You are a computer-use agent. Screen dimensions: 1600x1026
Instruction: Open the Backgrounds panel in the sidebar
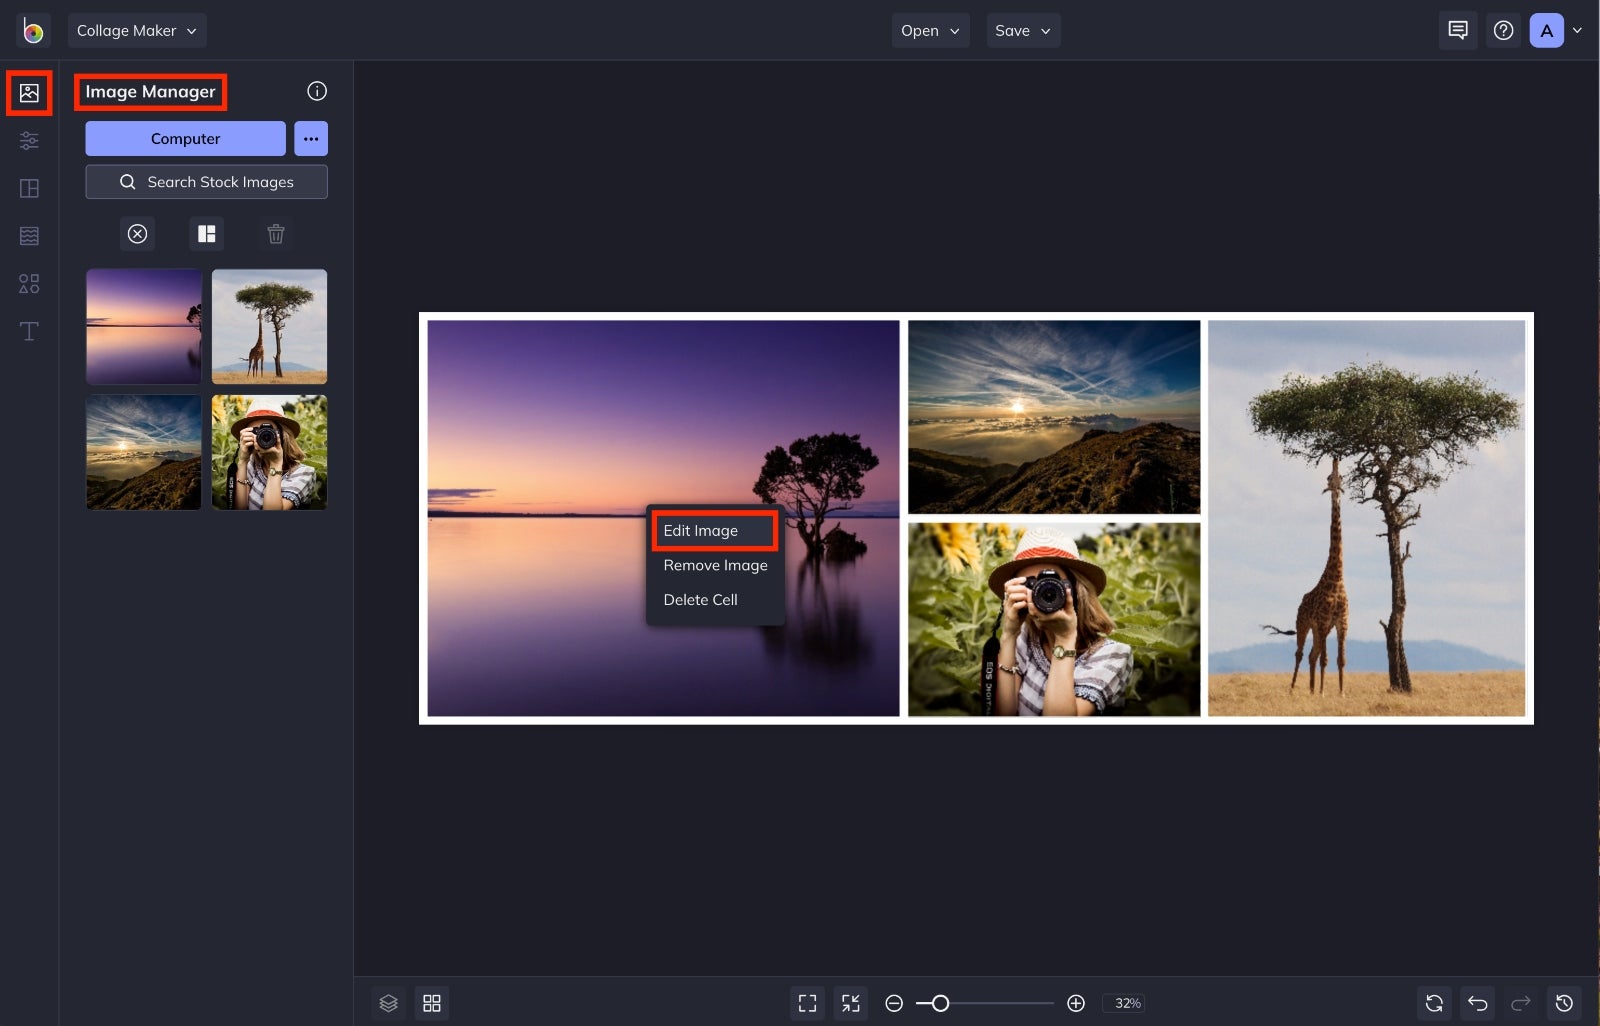click(29, 235)
